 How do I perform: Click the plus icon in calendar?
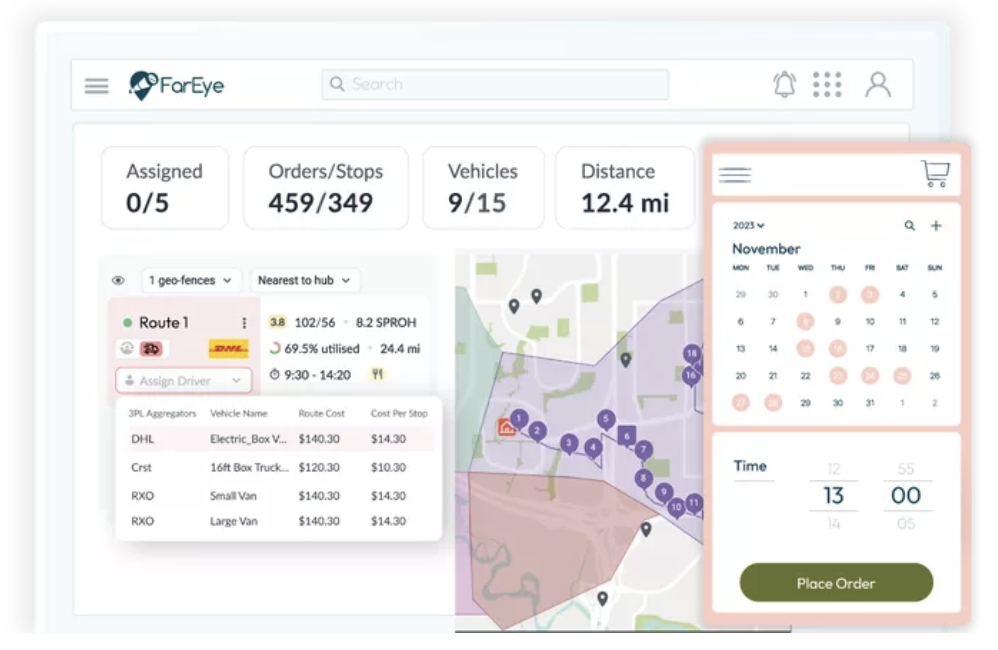point(936,225)
